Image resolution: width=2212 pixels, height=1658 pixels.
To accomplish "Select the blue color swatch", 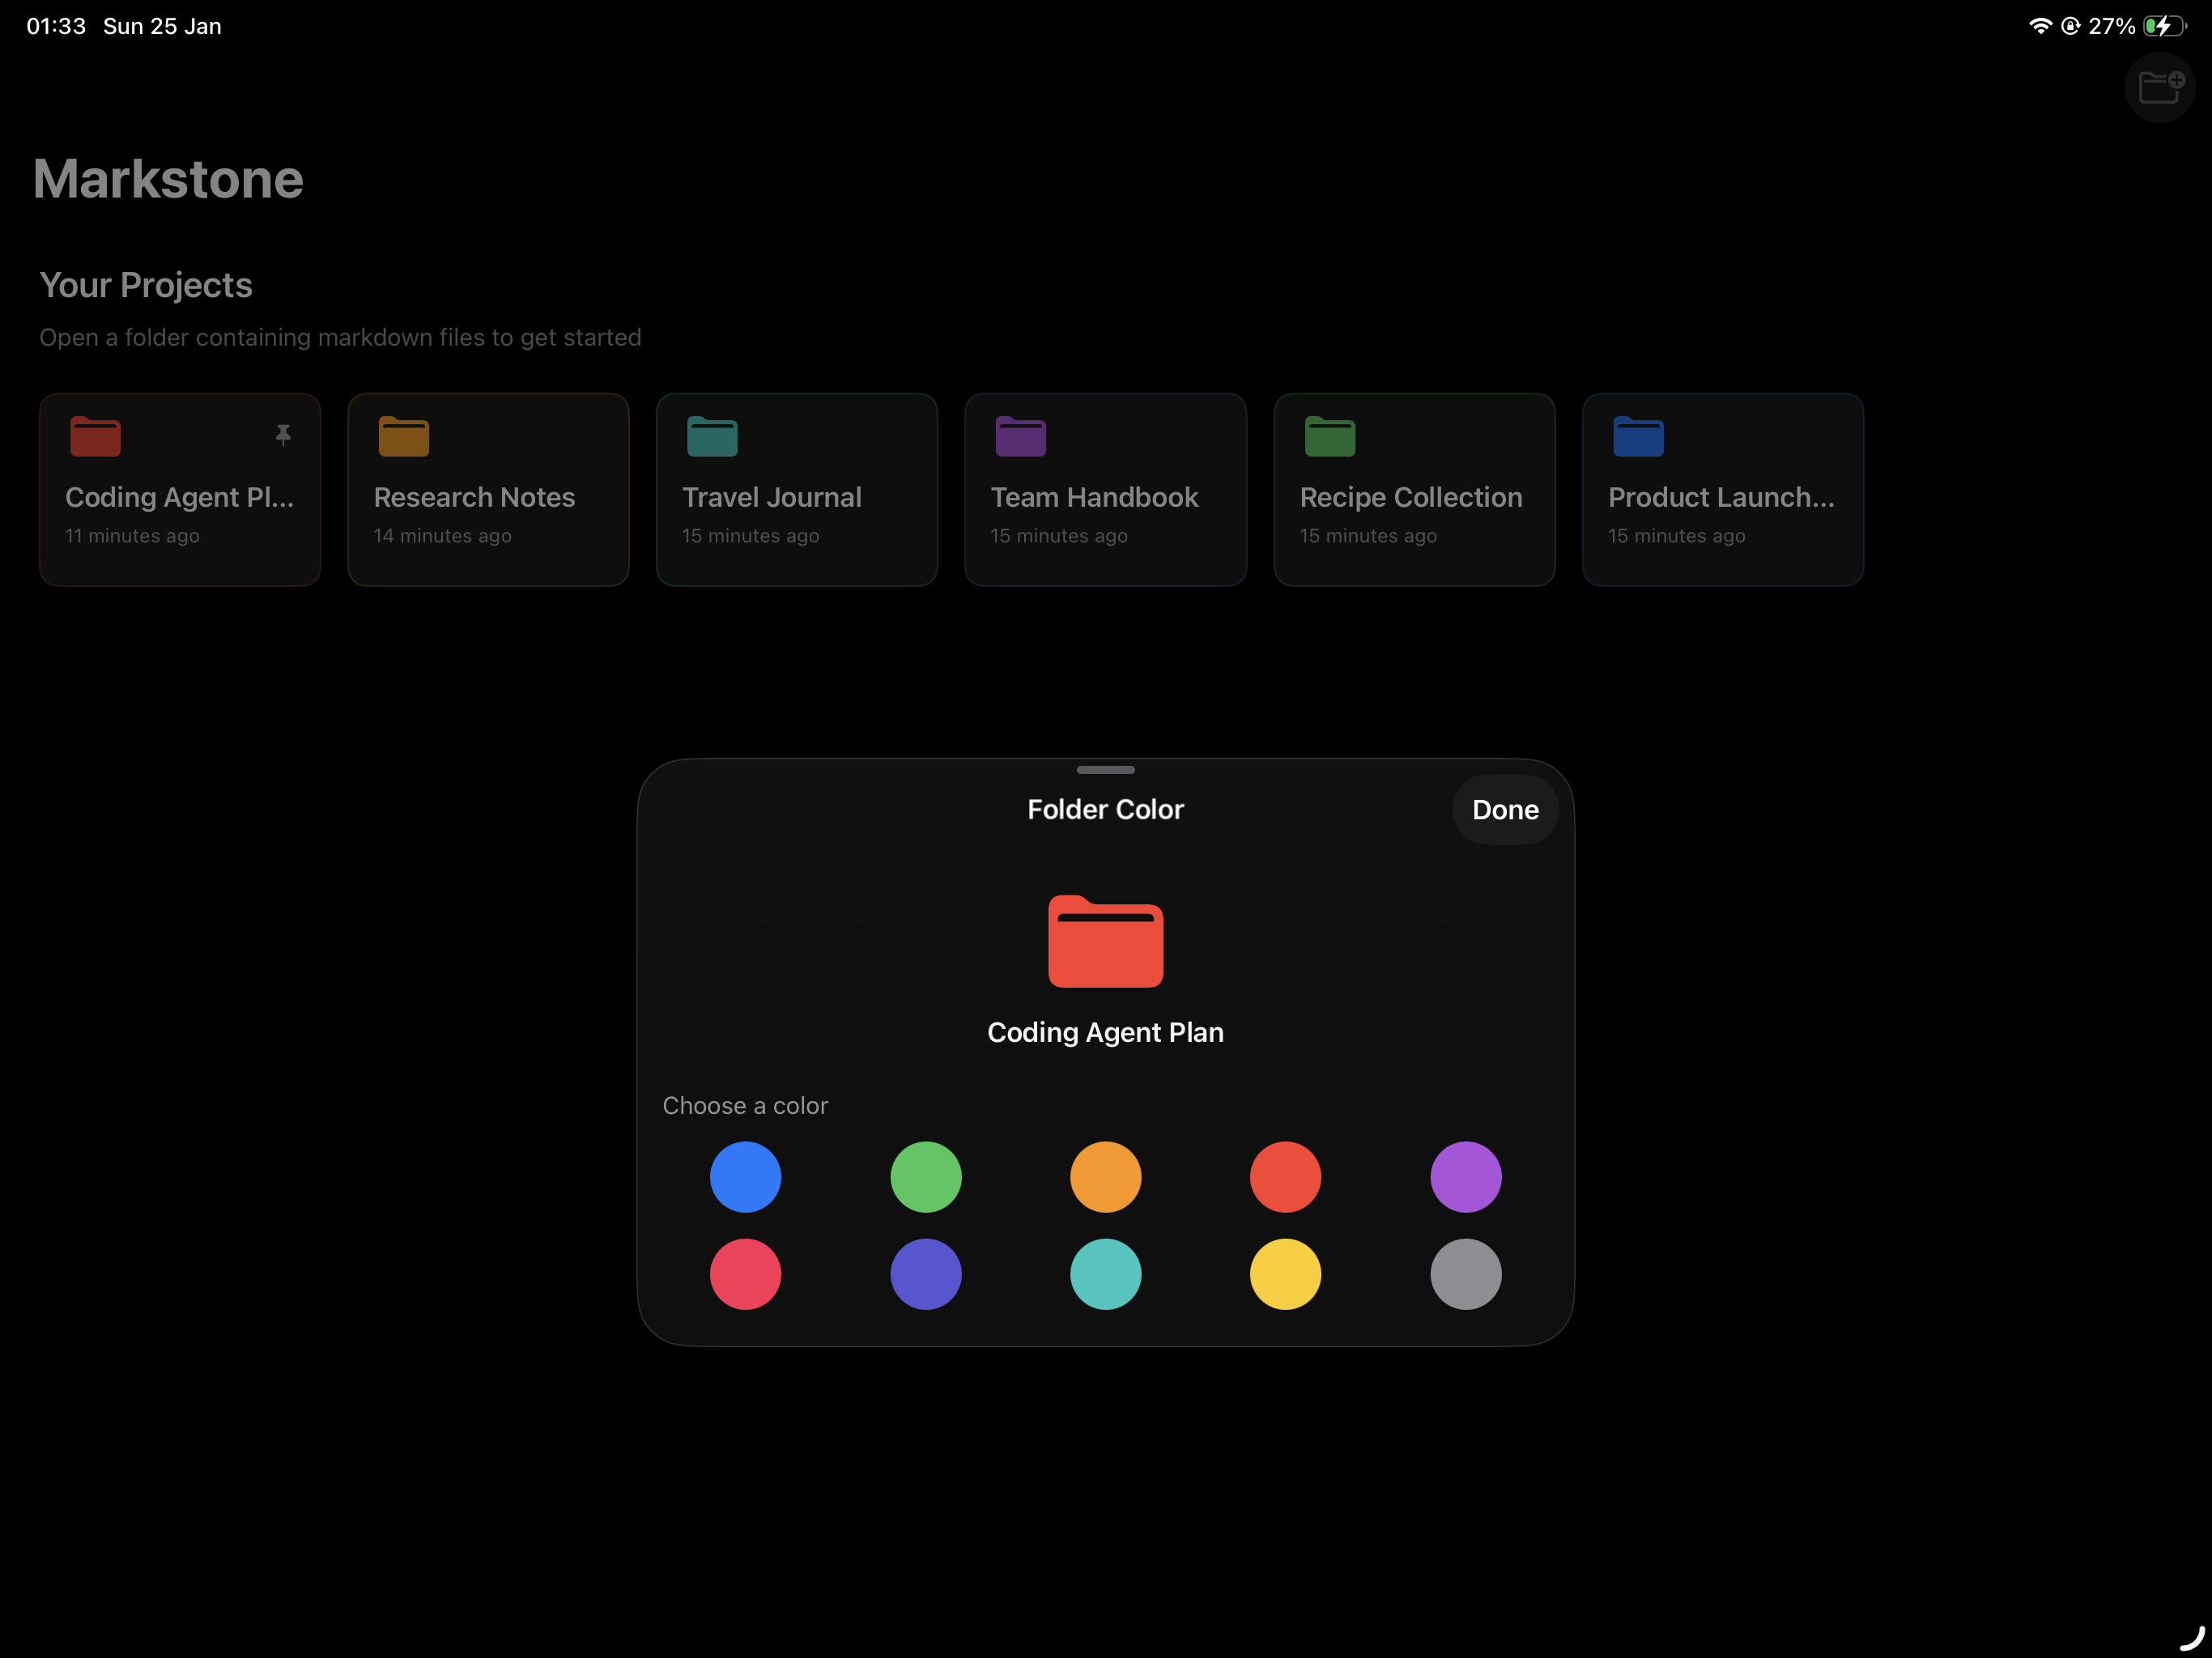I will 745,1177.
